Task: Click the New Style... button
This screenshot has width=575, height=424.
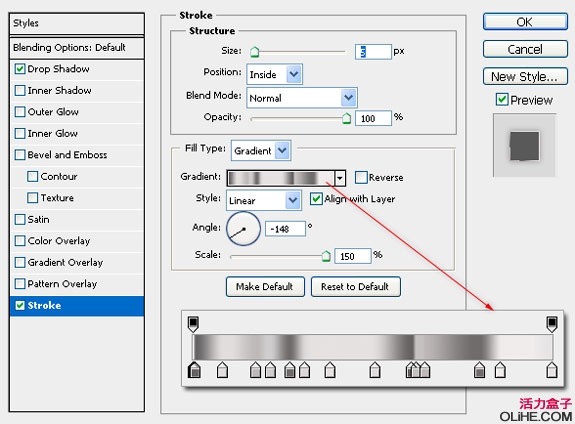Action: 525,76
